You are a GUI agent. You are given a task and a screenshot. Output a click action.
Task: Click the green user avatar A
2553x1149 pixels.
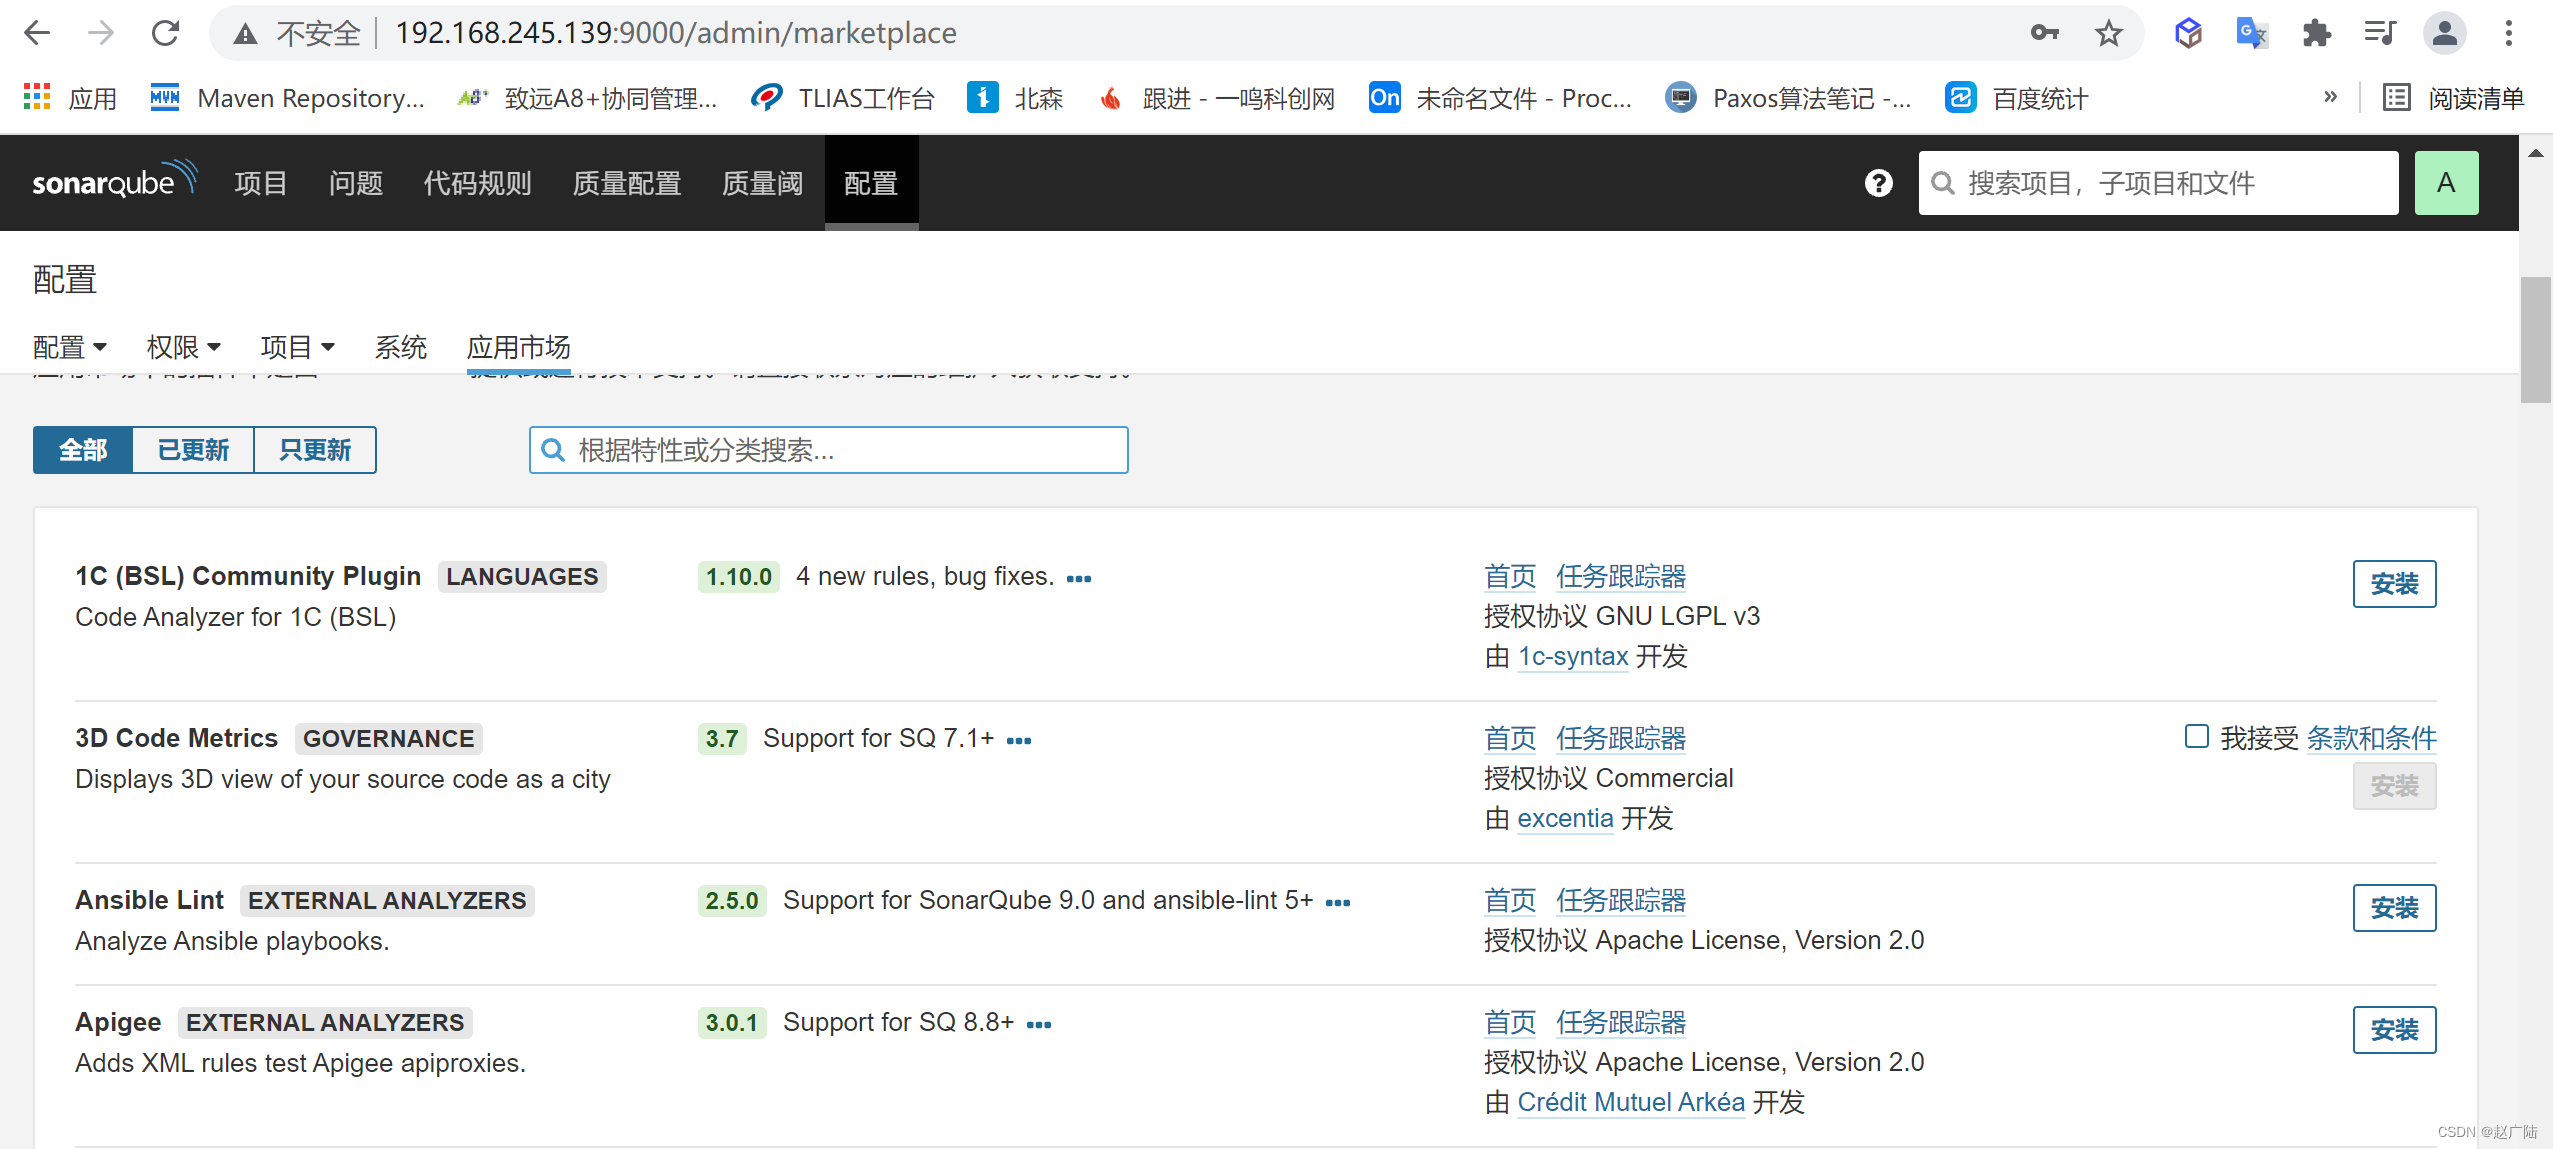click(2445, 183)
